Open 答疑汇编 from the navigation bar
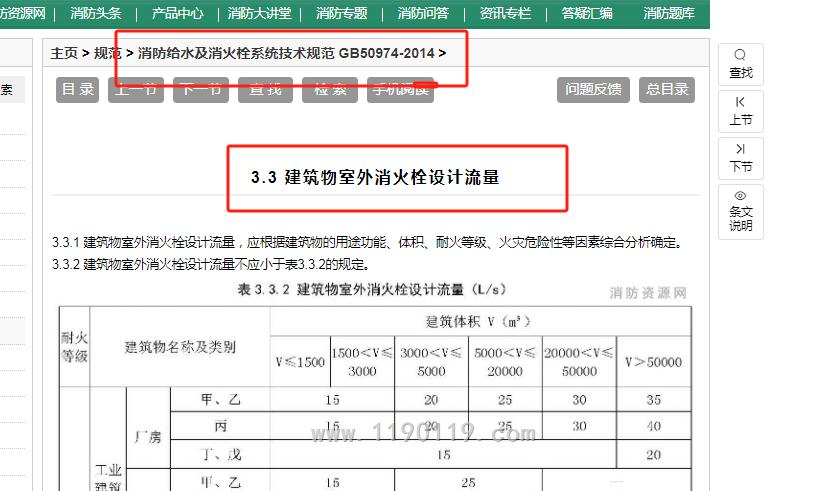Screen dimensions: 830x491 pos(587,14)
